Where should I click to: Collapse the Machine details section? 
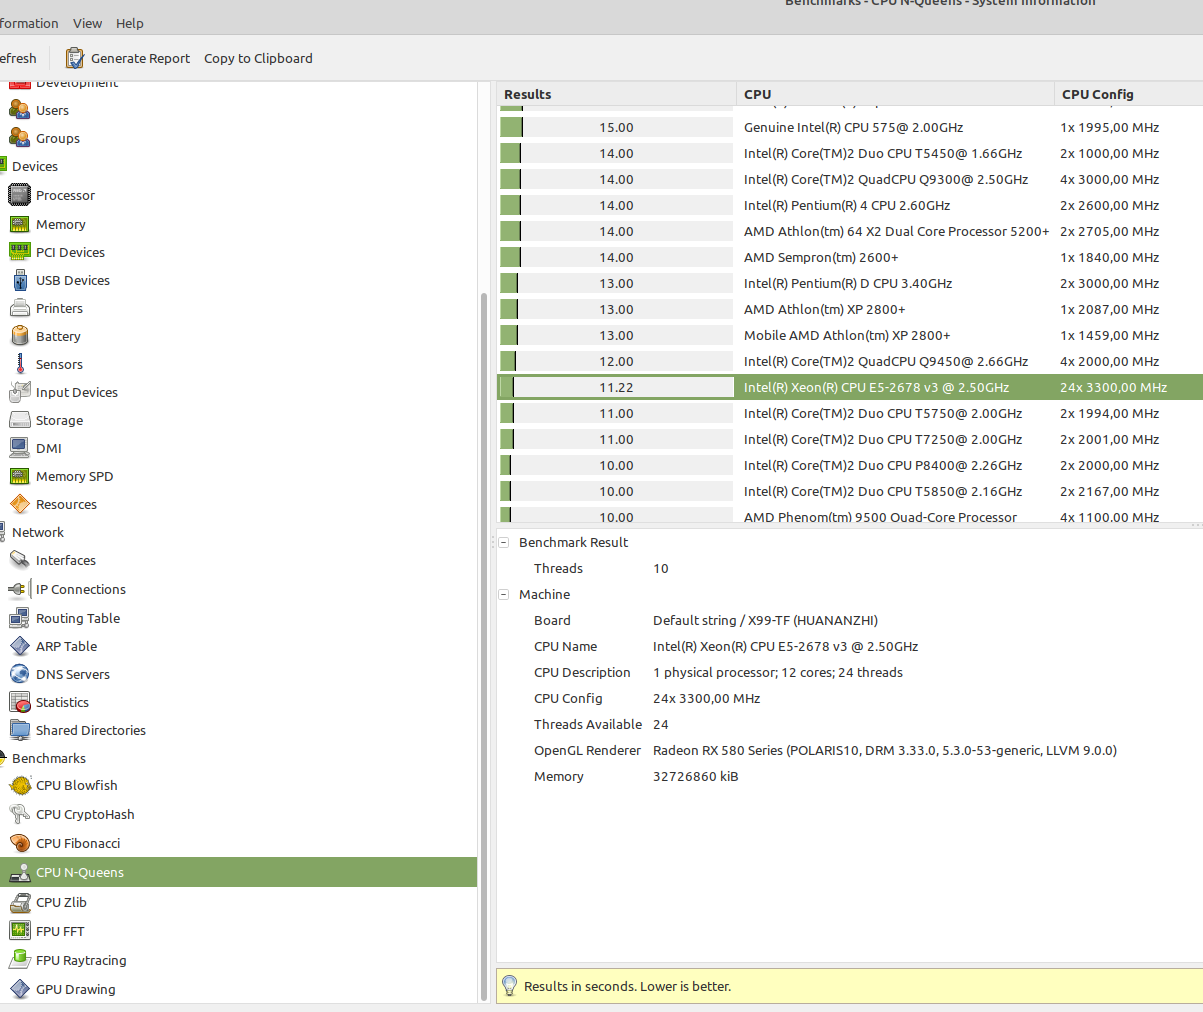pyautogui.click(x=504, y=594)
